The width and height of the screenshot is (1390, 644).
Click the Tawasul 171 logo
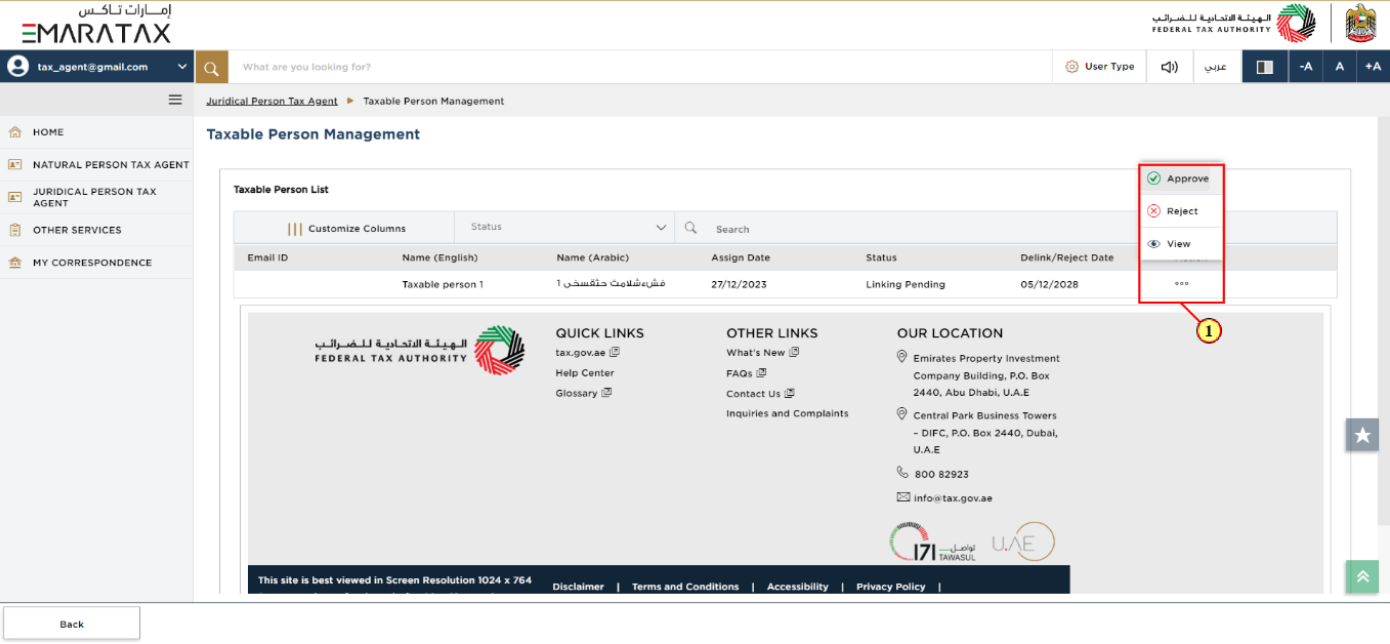point(932,543)
